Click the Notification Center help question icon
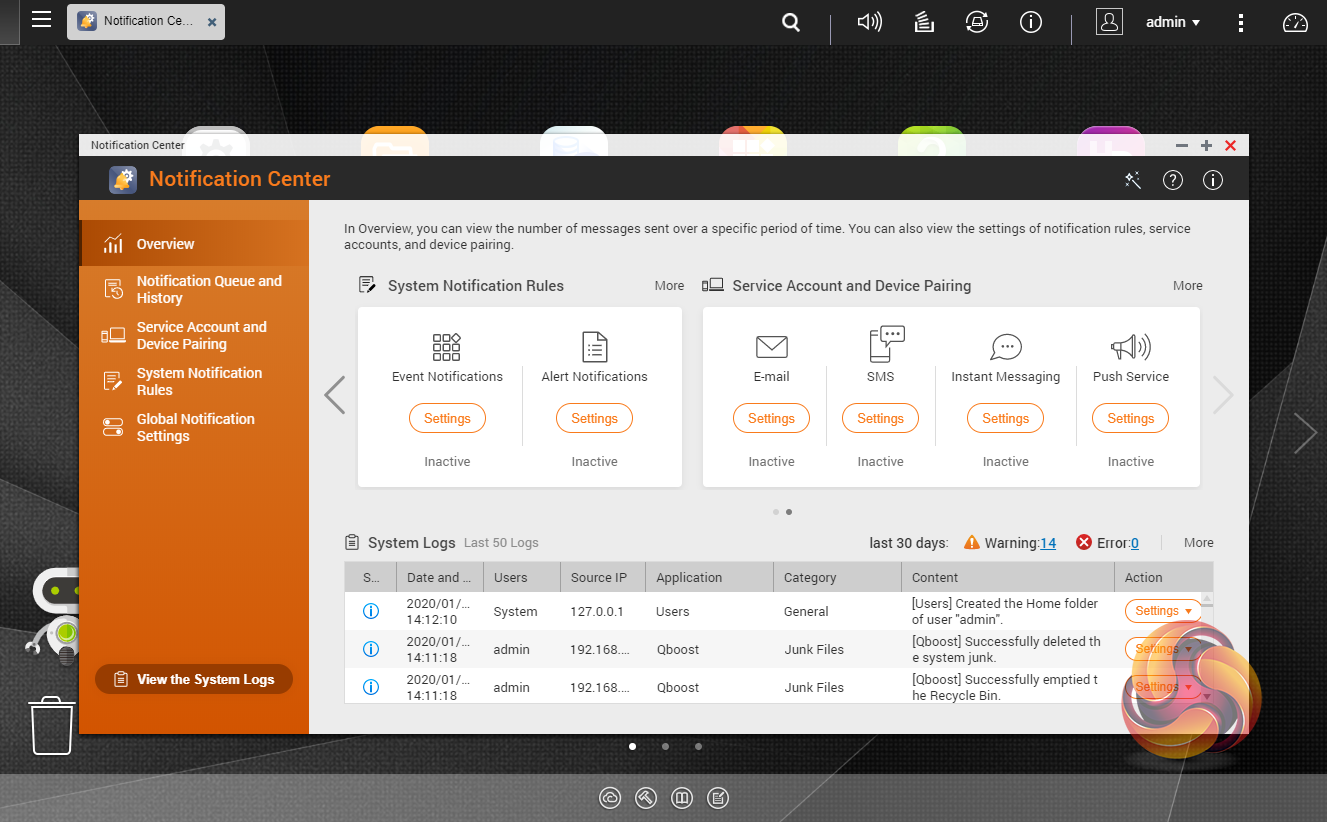The image size is (1329, 822). (1173, 180)
